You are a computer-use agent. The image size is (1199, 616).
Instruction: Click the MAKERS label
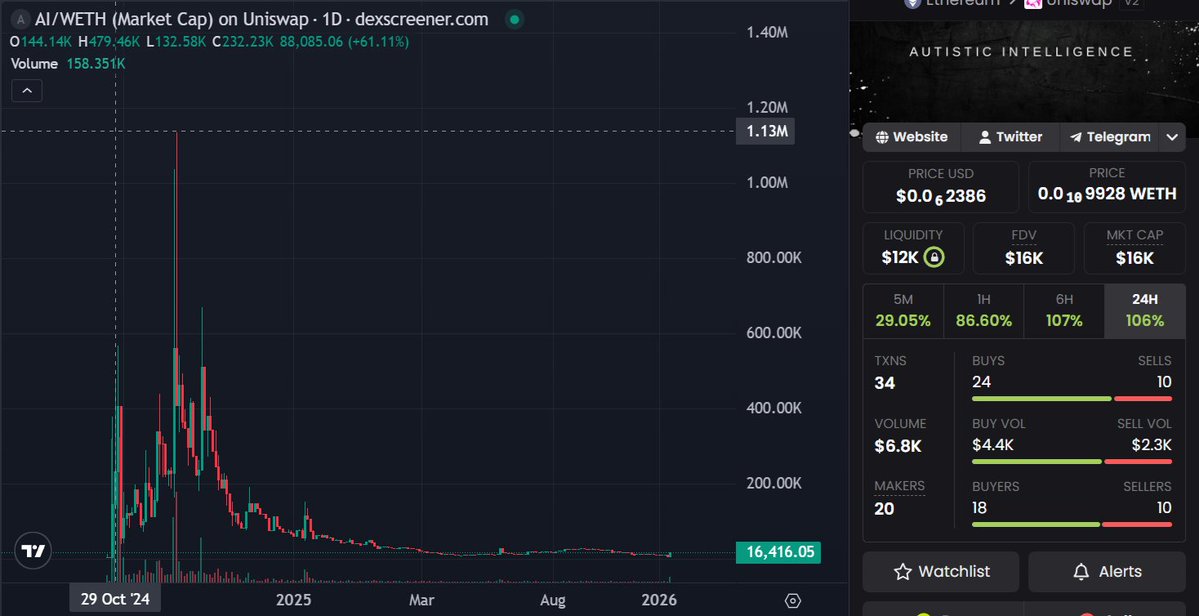click(900, 486)
